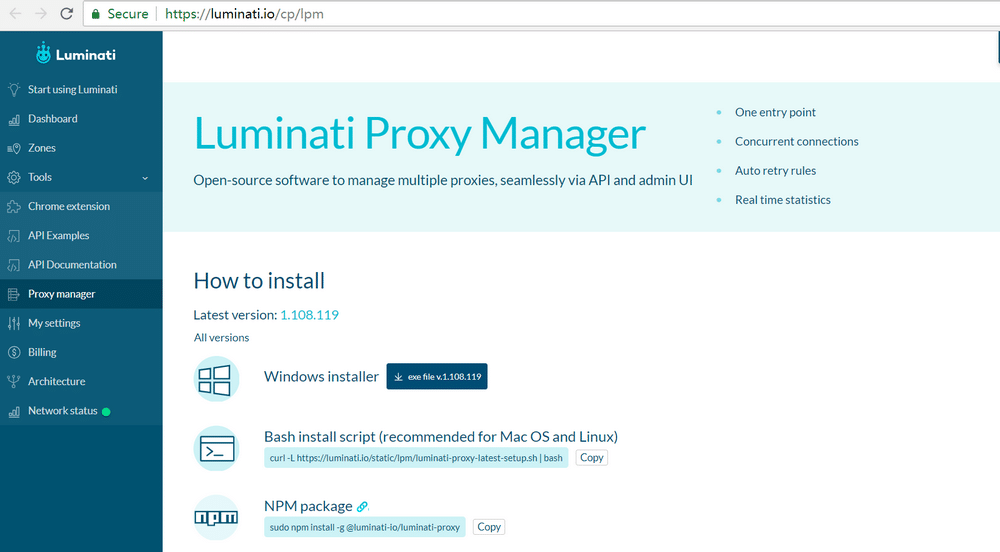Select Chrome extension in sidebar
This screenshot has height=552, width=1000.
(69, 207)
